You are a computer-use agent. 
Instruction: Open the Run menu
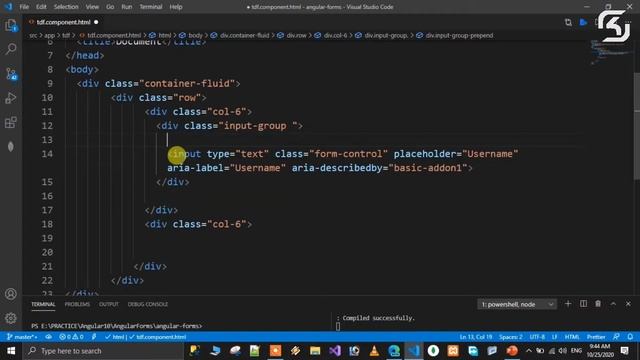[x=127, y=7]
